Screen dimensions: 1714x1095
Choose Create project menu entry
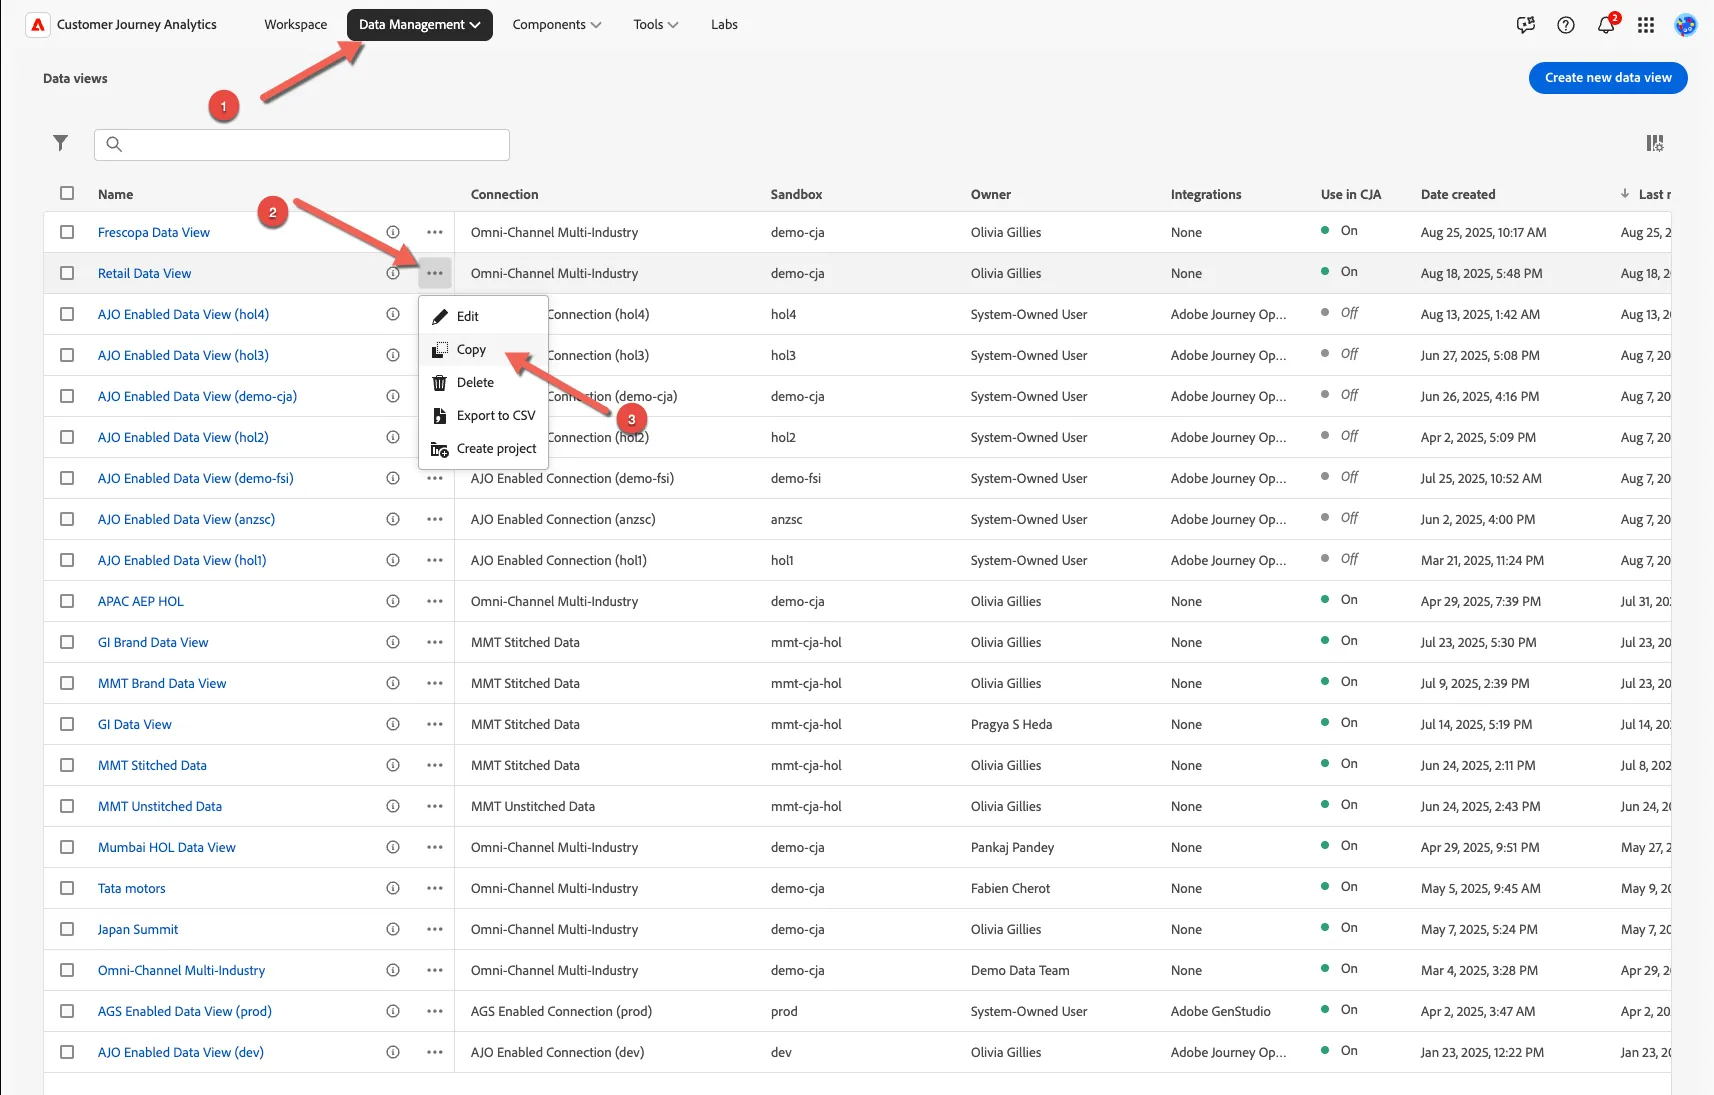click(x=483, y=448)
